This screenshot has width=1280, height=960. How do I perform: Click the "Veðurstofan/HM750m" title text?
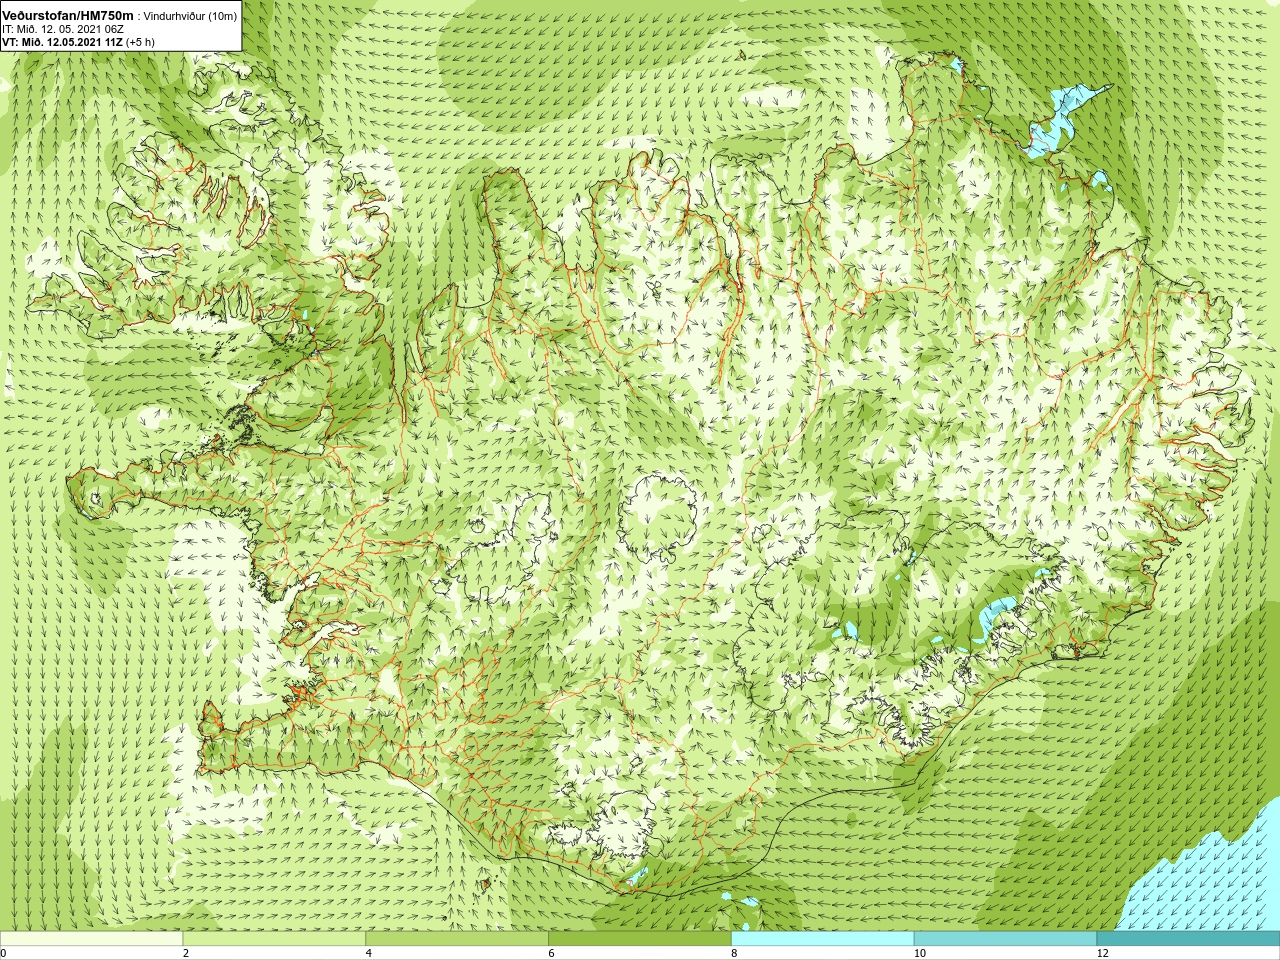click(68, 15)
